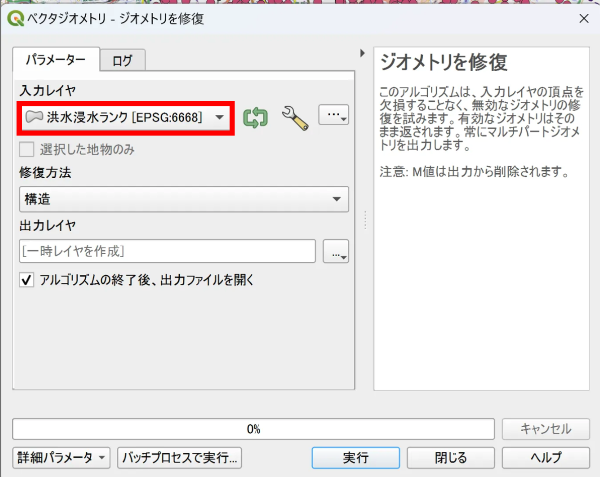Click the 実行 button
Image resolution: width=600 pixels, height=477 pixels.
[x=355, y=457]
